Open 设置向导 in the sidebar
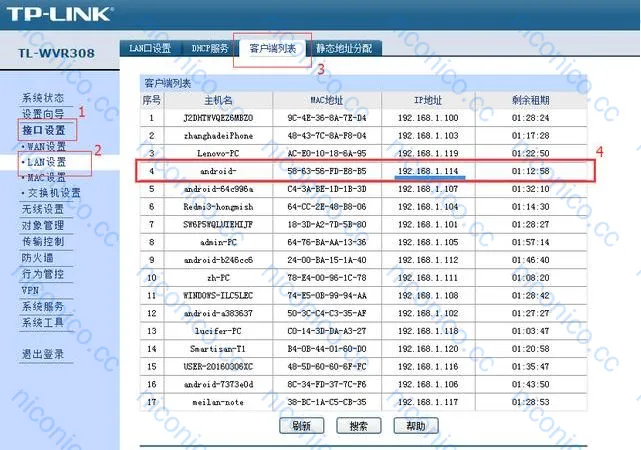Viewport: 641px width, 450px height. pos(43,114)
